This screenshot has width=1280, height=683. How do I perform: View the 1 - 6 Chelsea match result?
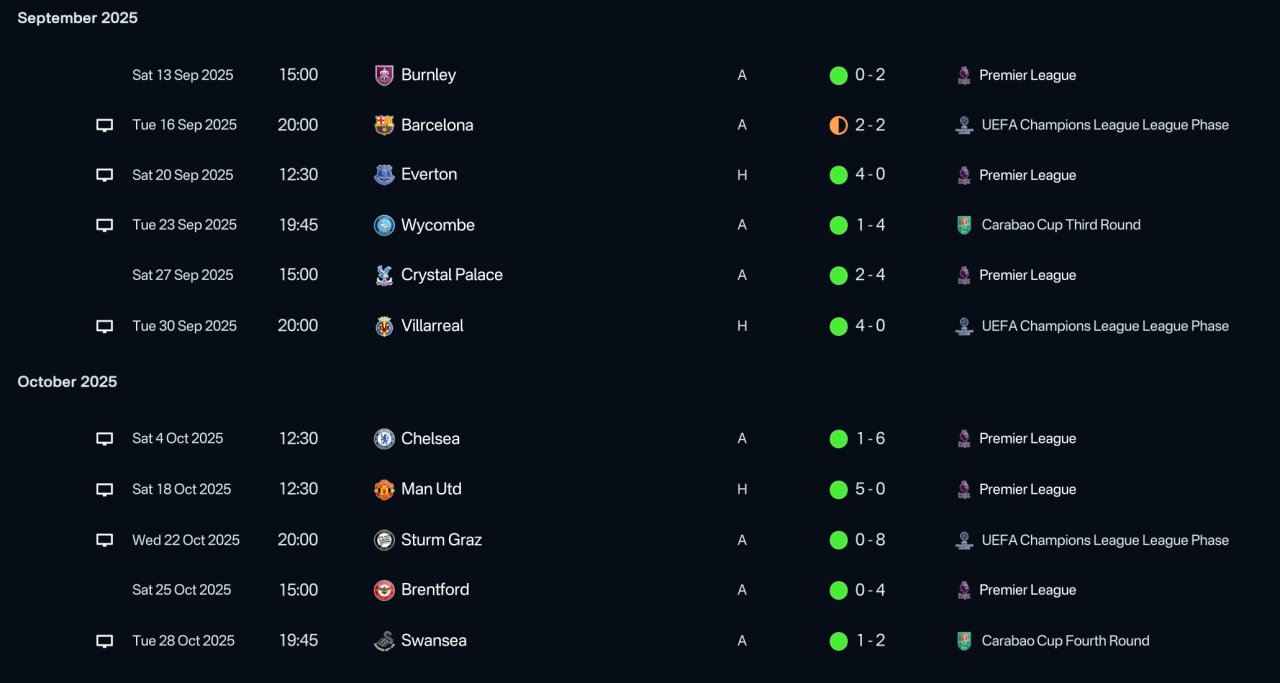click(870, 439)
